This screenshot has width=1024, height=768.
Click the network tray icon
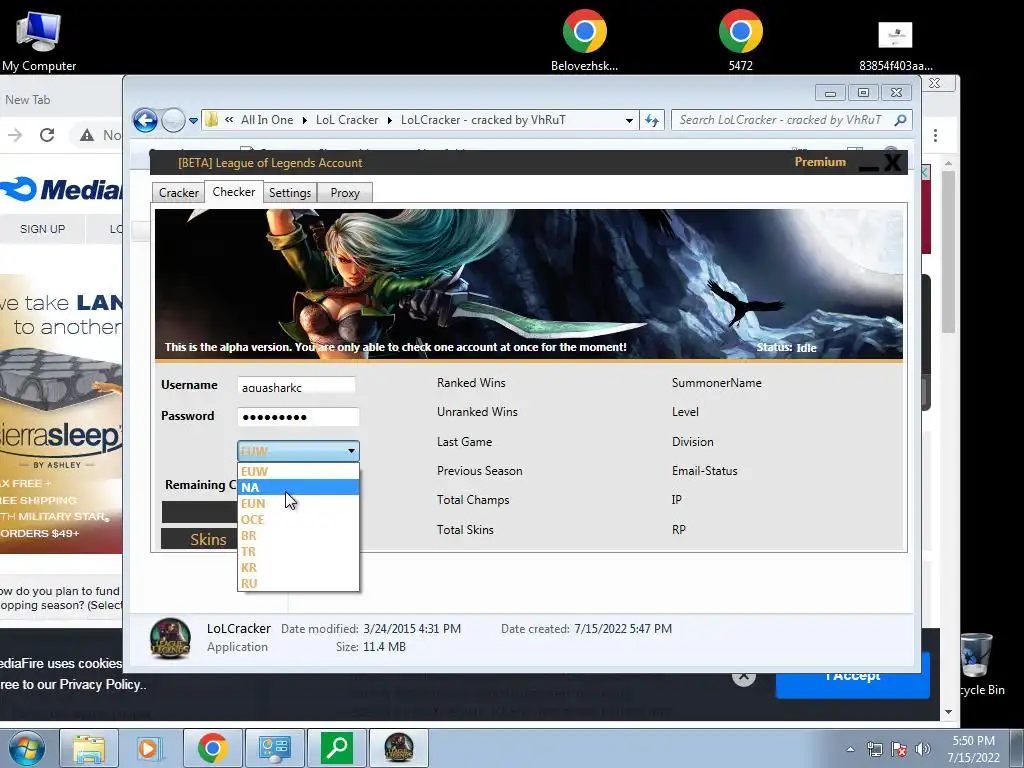(x=874, y=749)
